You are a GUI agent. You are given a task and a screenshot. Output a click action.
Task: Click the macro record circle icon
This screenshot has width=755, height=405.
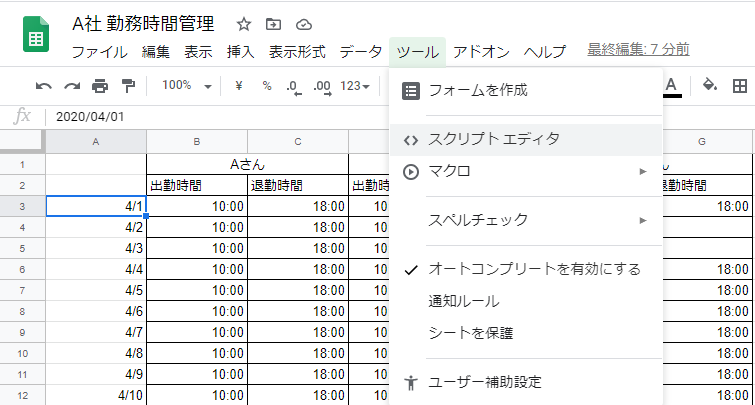coord(411,172)
